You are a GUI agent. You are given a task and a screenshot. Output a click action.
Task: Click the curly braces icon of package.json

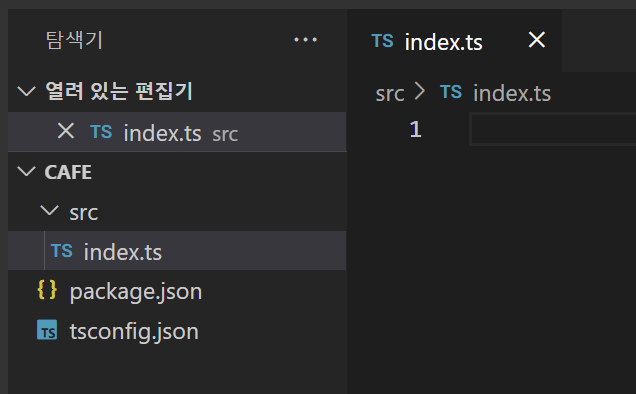pyautogui.click(x=47, y=290)
